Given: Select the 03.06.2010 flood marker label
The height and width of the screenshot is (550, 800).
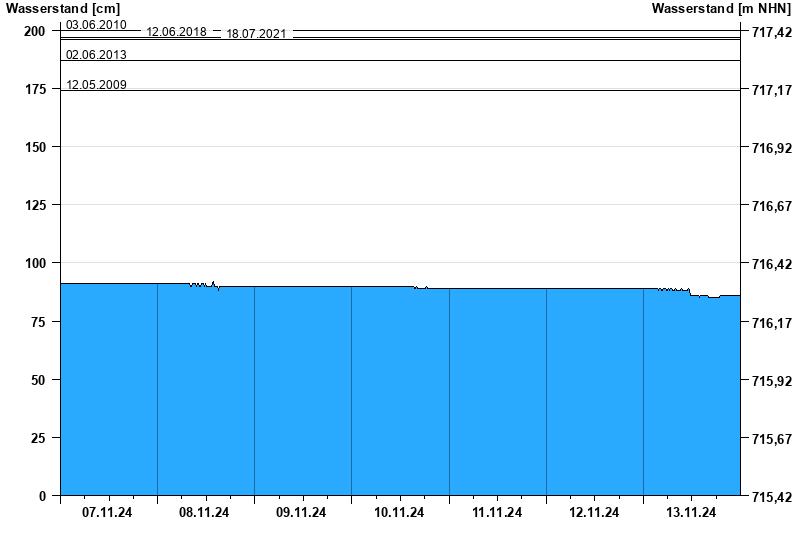Looking at the screenshot, I should [96, 24].
